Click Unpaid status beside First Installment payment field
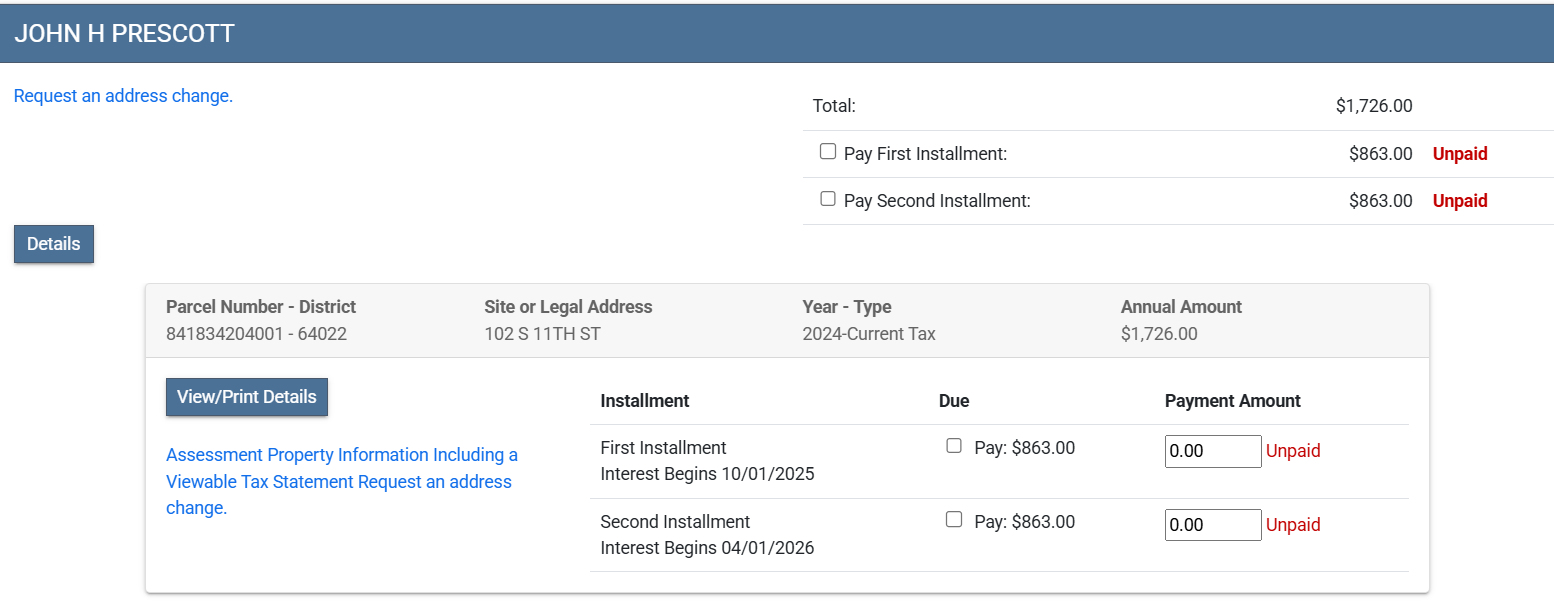 (1293, 451)
